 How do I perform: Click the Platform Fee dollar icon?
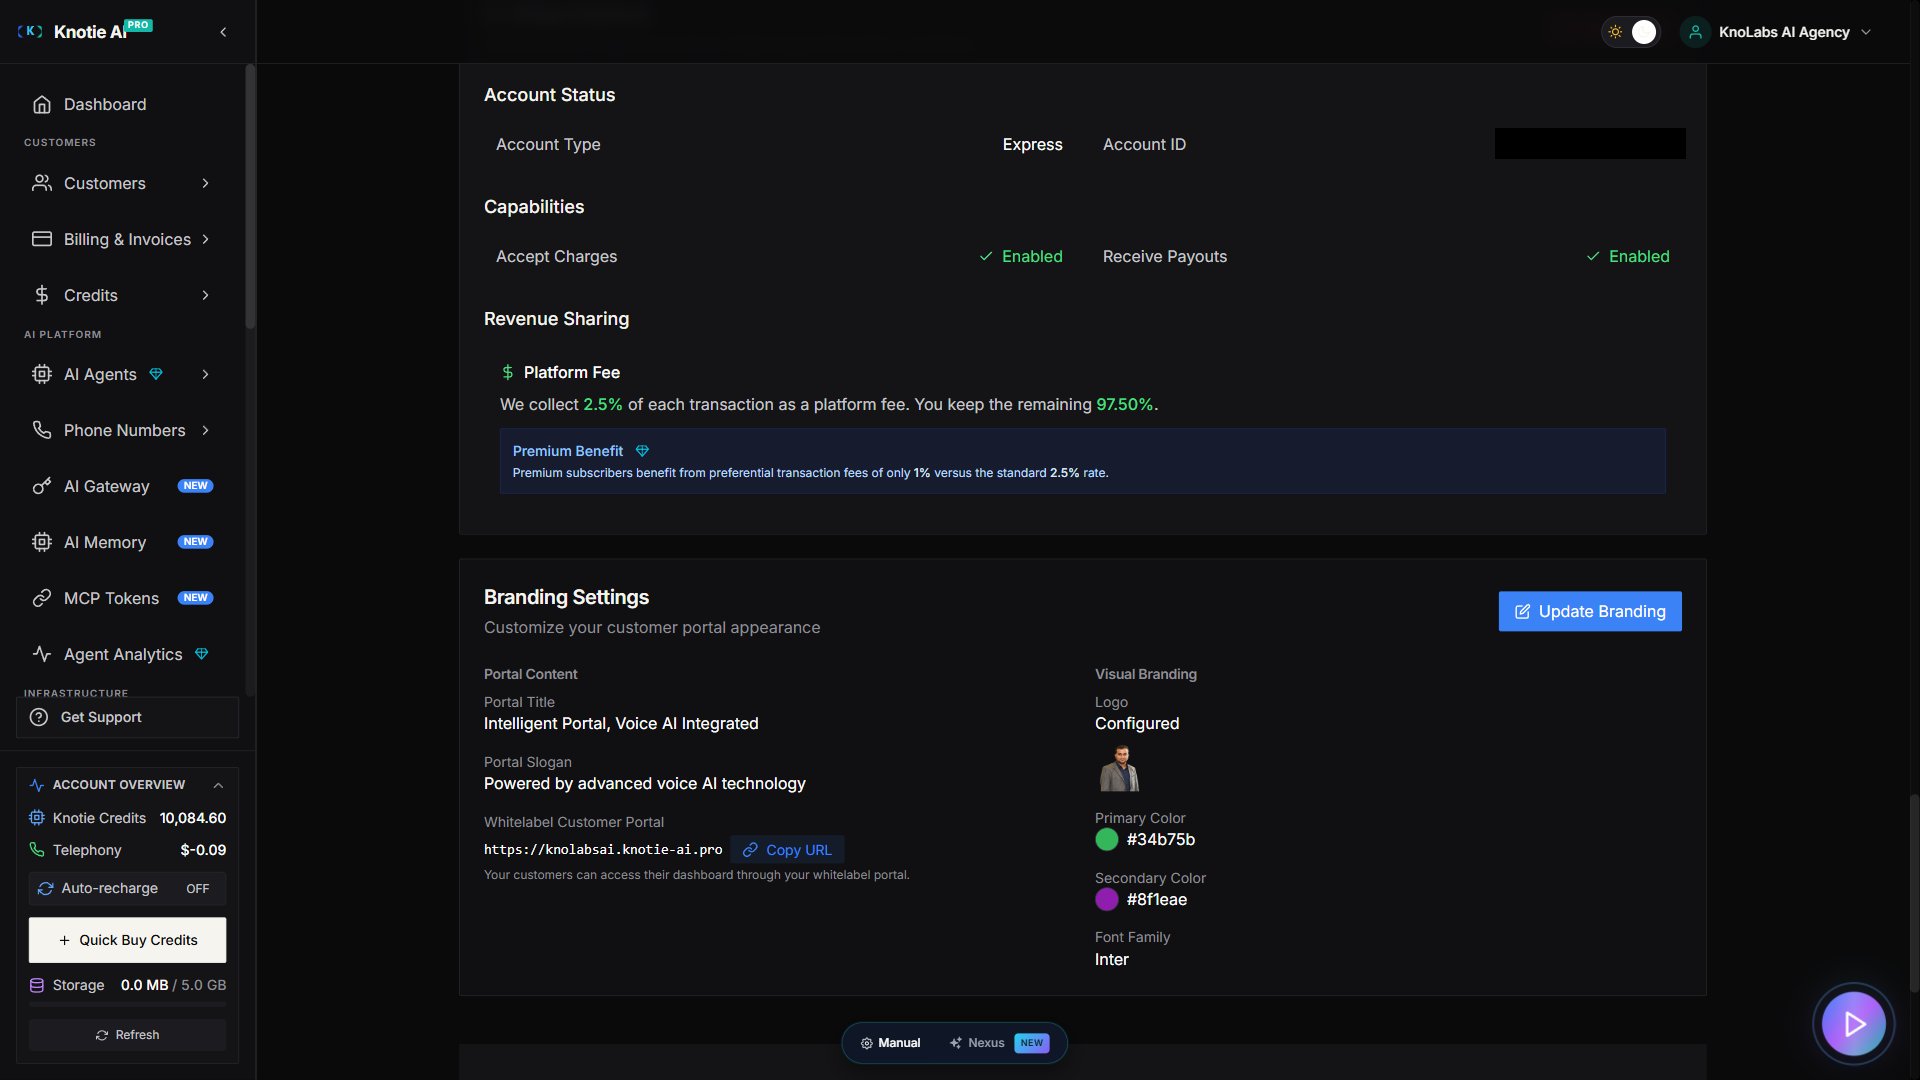tap(508, 372)
